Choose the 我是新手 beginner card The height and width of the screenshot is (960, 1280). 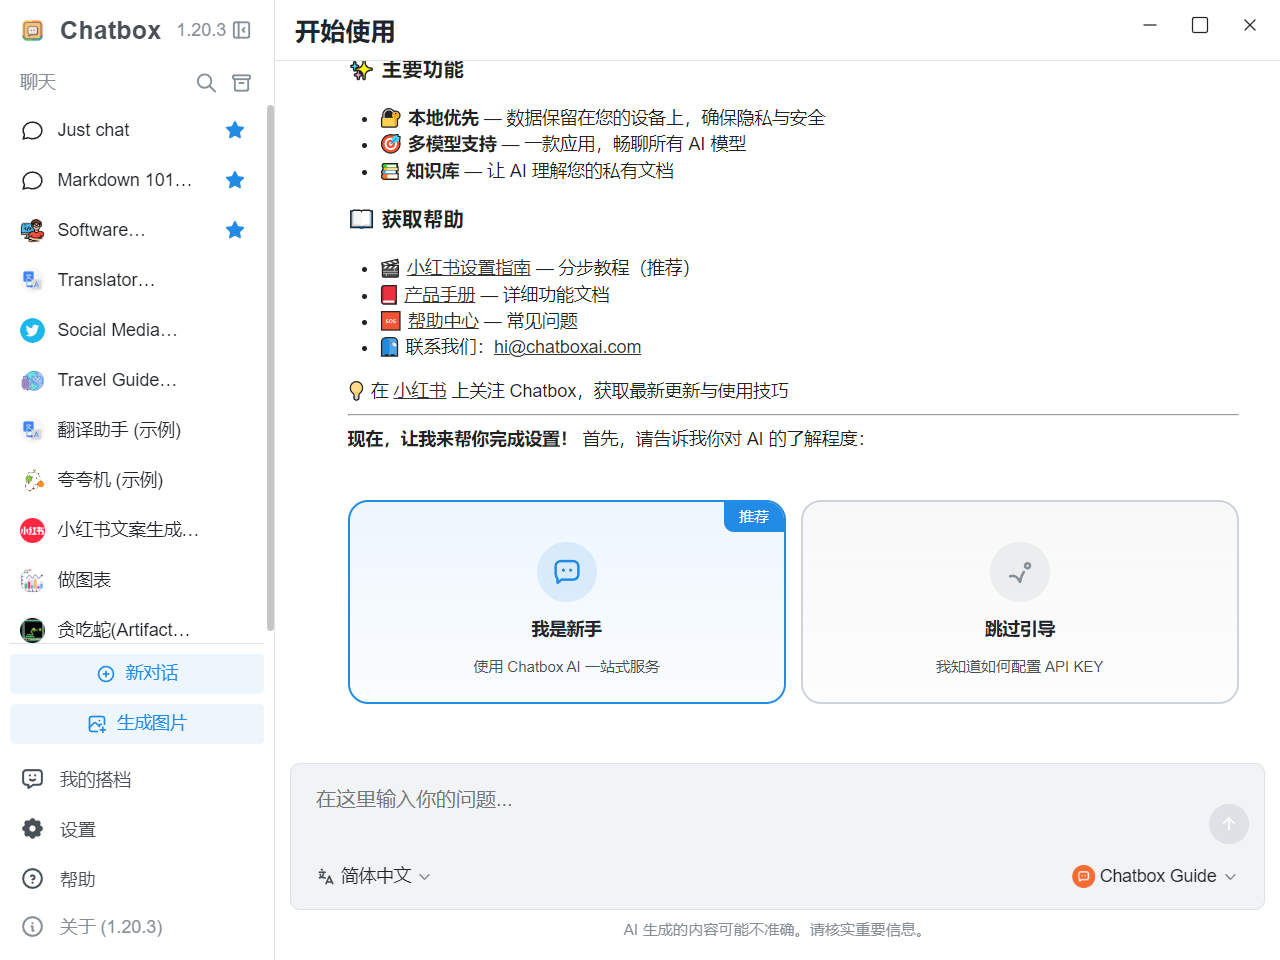tap(567, 602)
